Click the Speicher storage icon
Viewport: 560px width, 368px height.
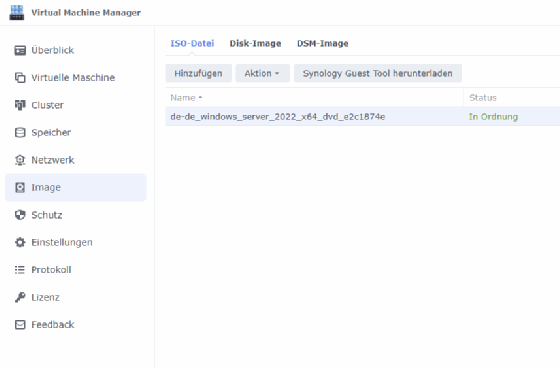pyautogui.click(x=20, y=133)
